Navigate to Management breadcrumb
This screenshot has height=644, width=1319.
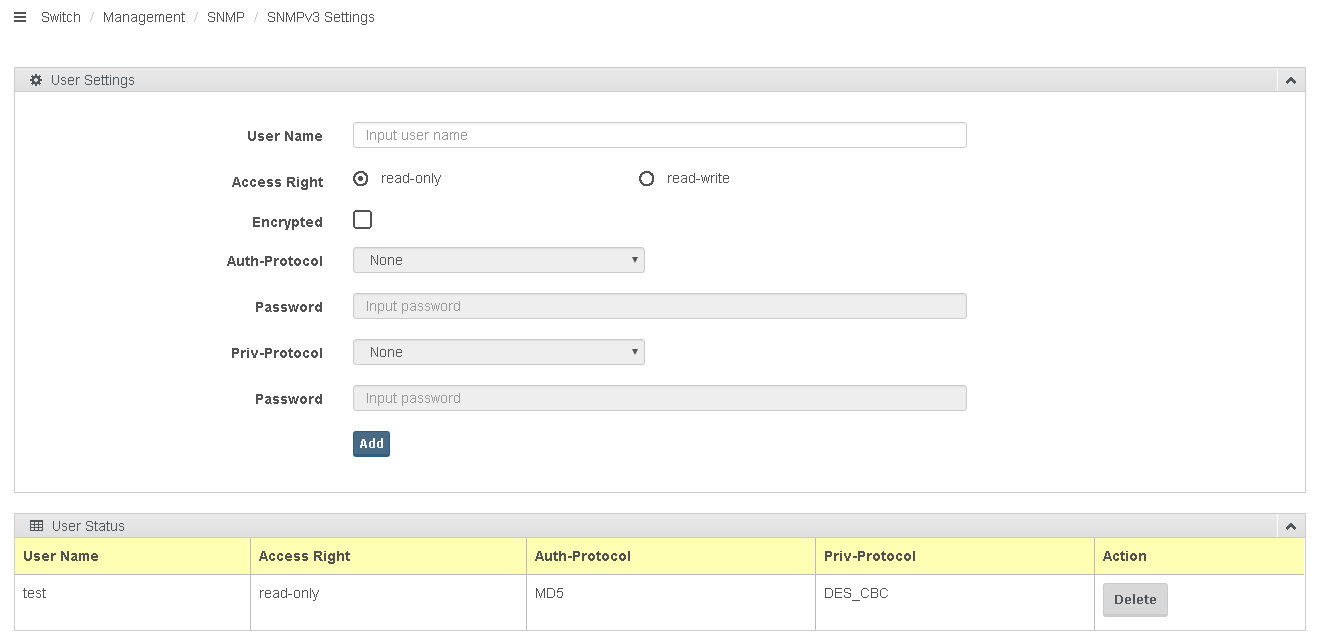(x=144, y=17)
